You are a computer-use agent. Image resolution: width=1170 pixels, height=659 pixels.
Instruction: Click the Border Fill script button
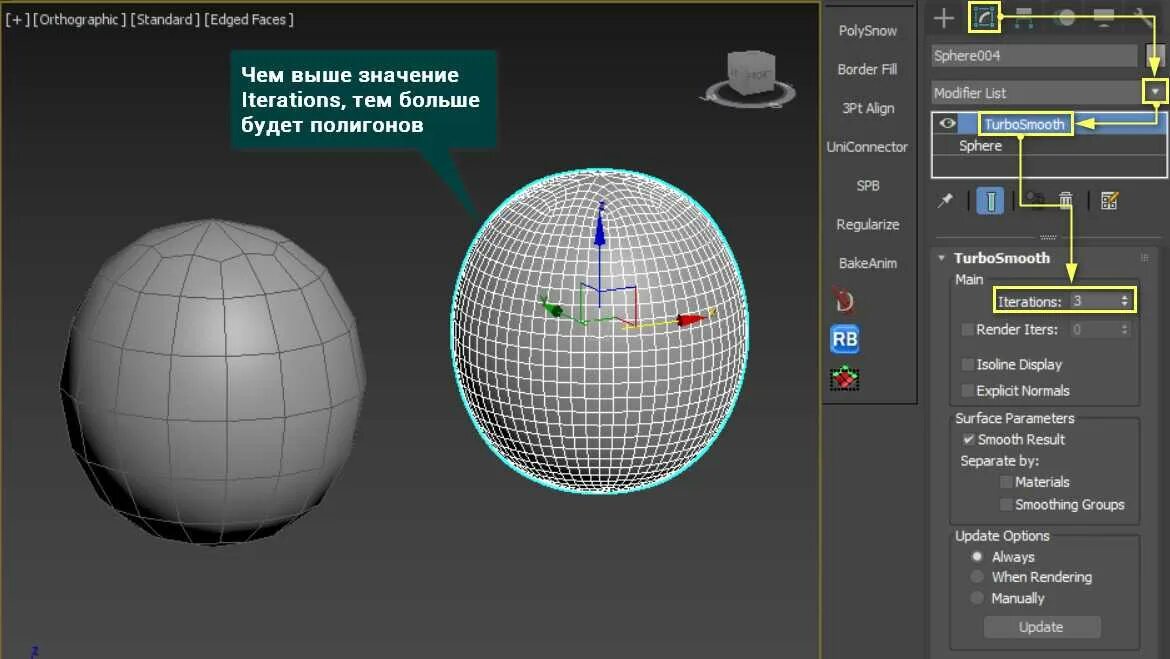(868, 69)
